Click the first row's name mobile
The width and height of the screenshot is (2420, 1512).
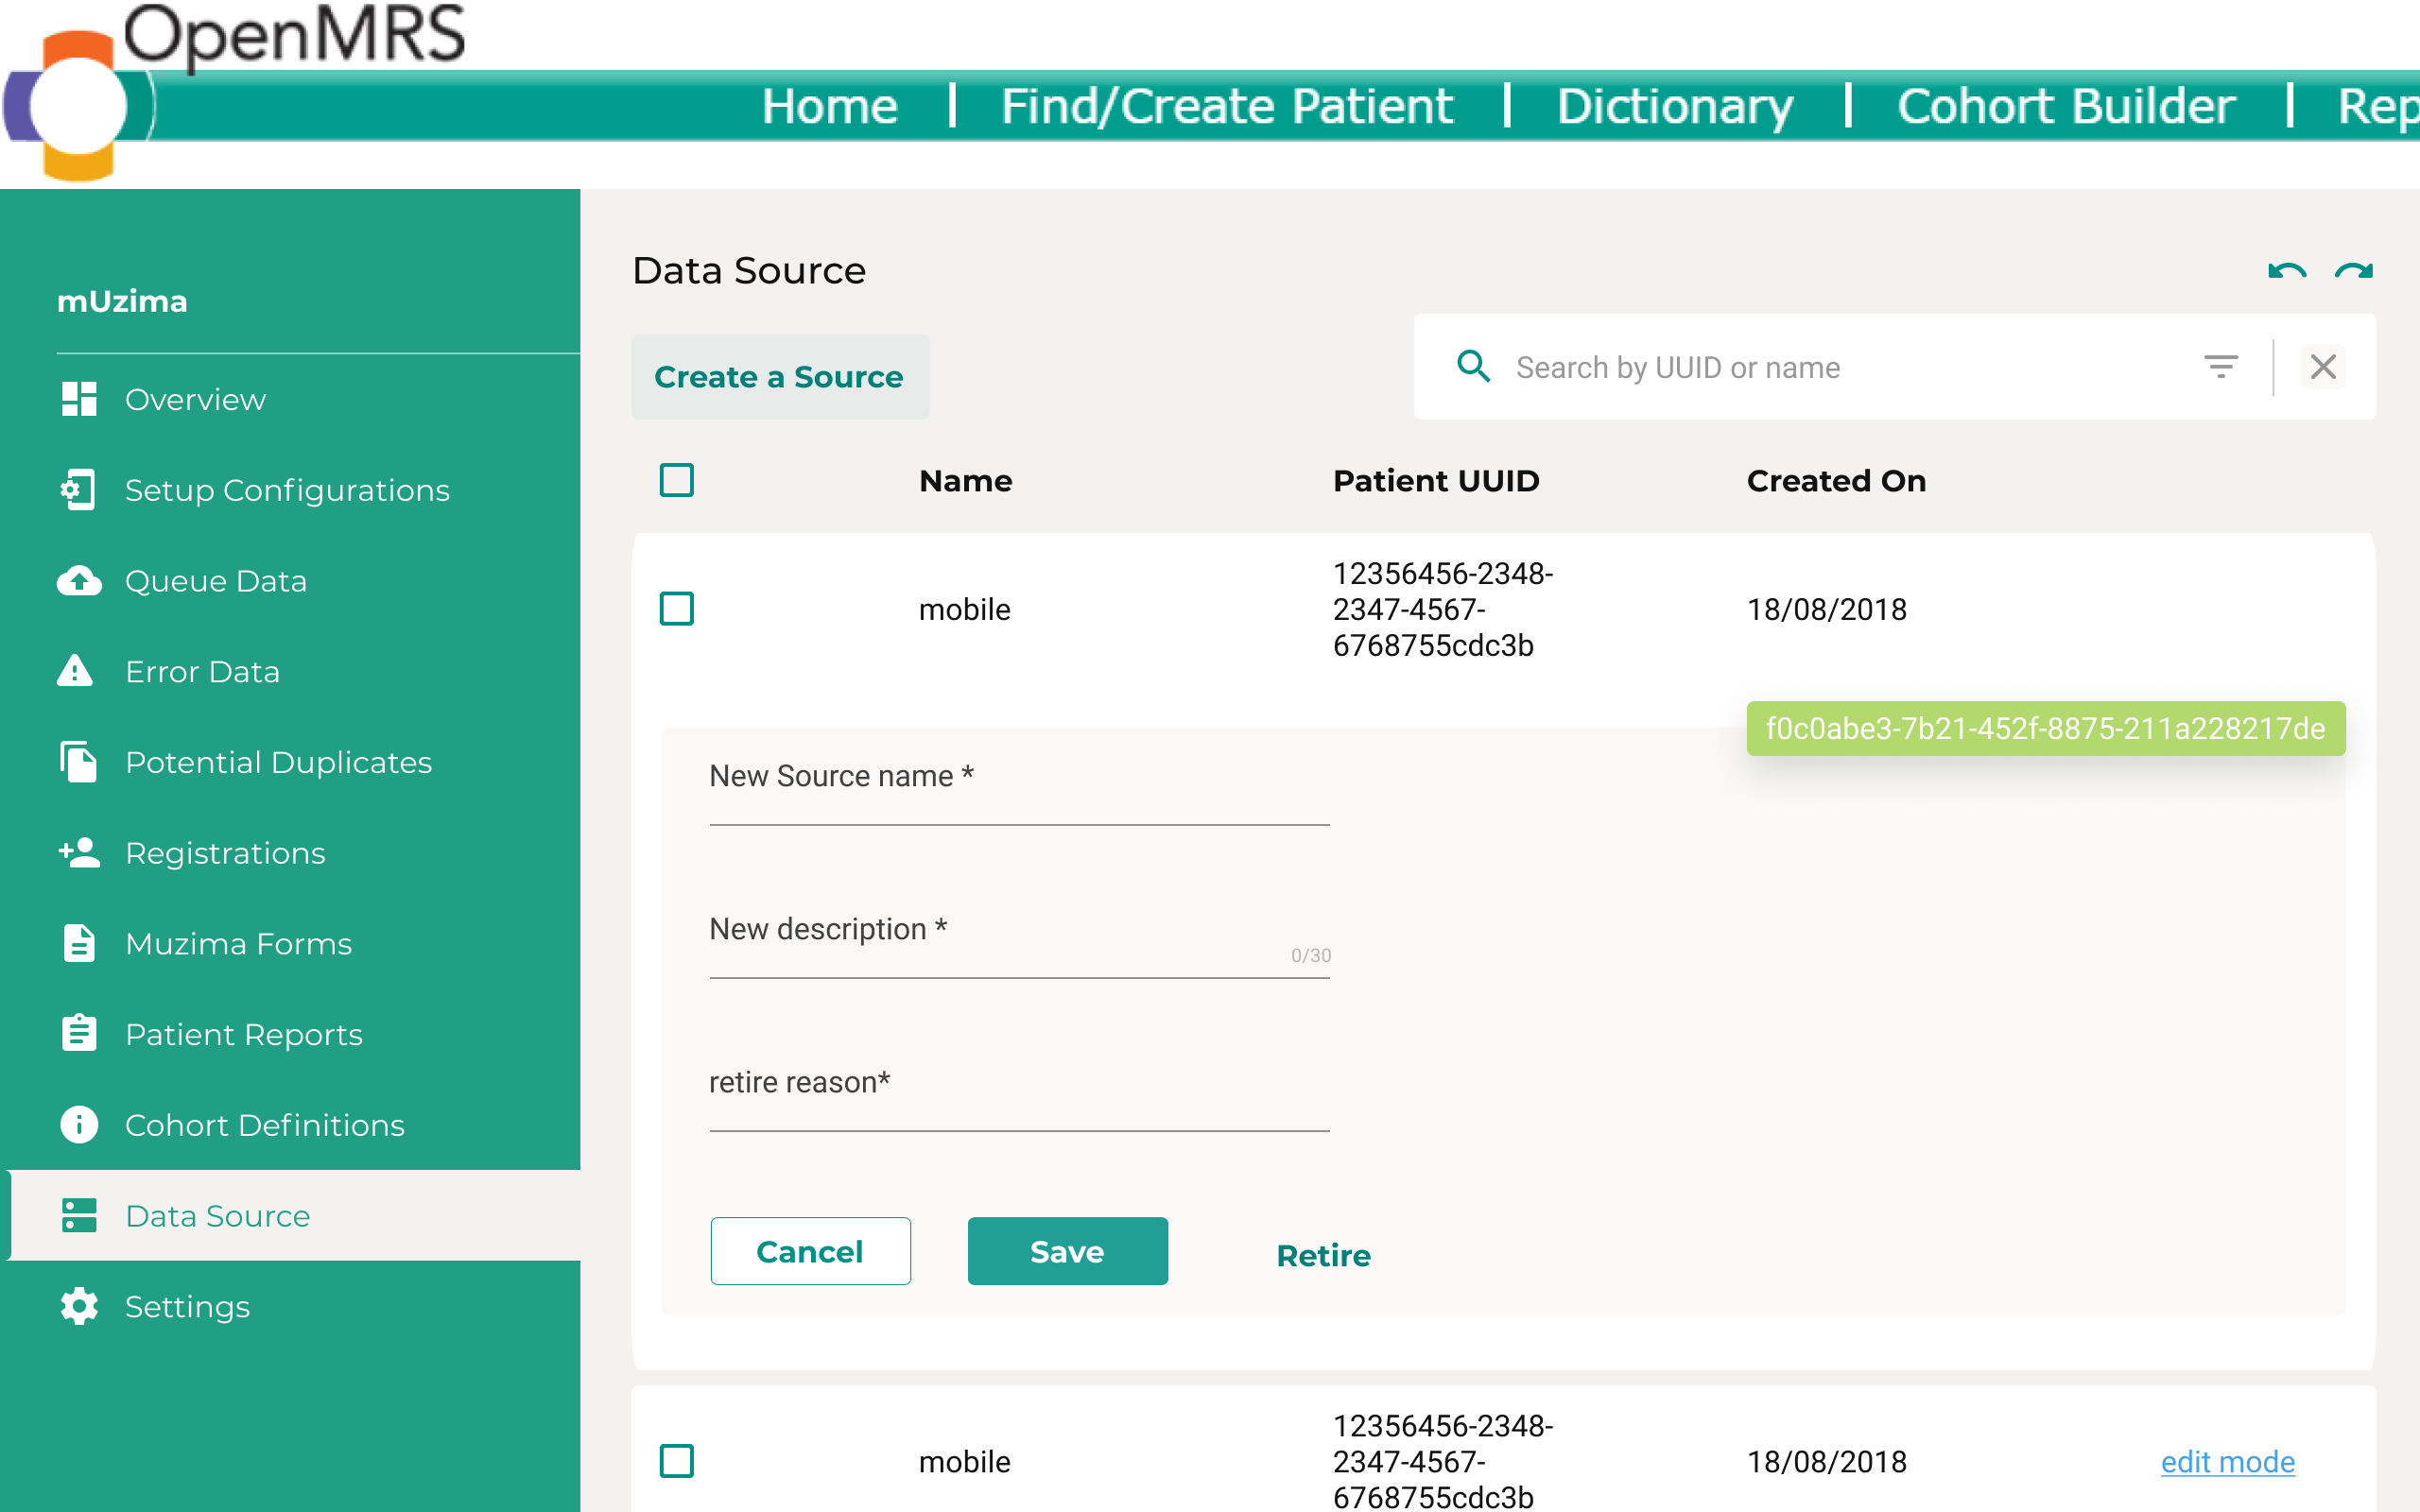click(964, 609)
